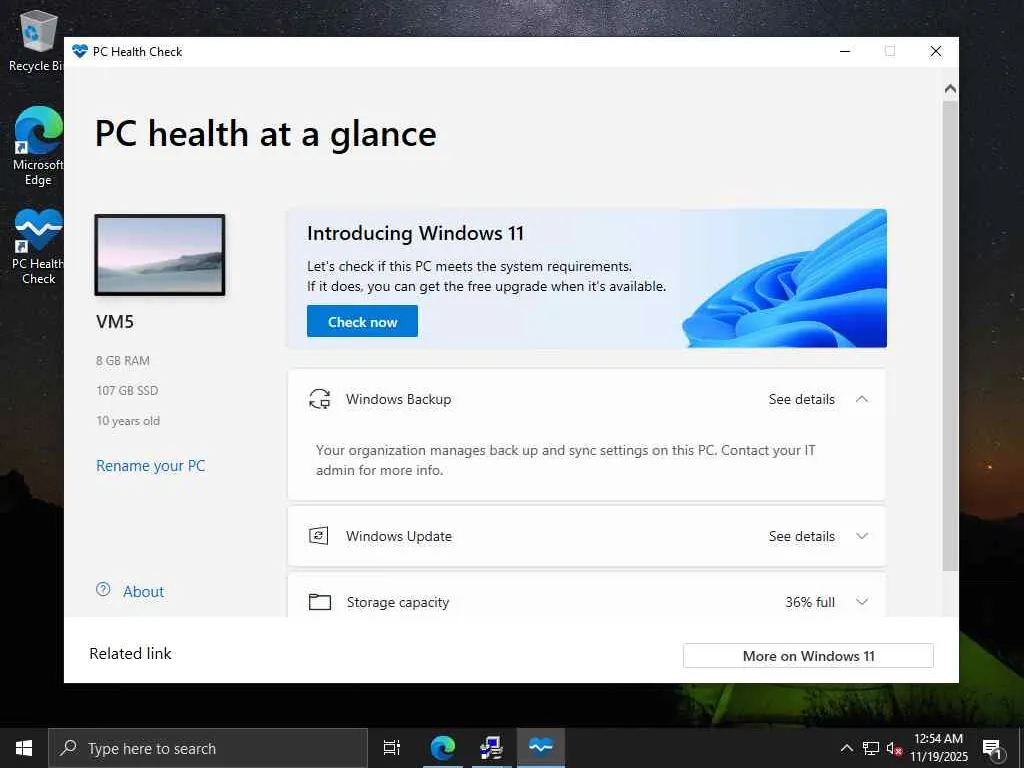Expand the Storage capacity section chevron

(x=862, y=601)
